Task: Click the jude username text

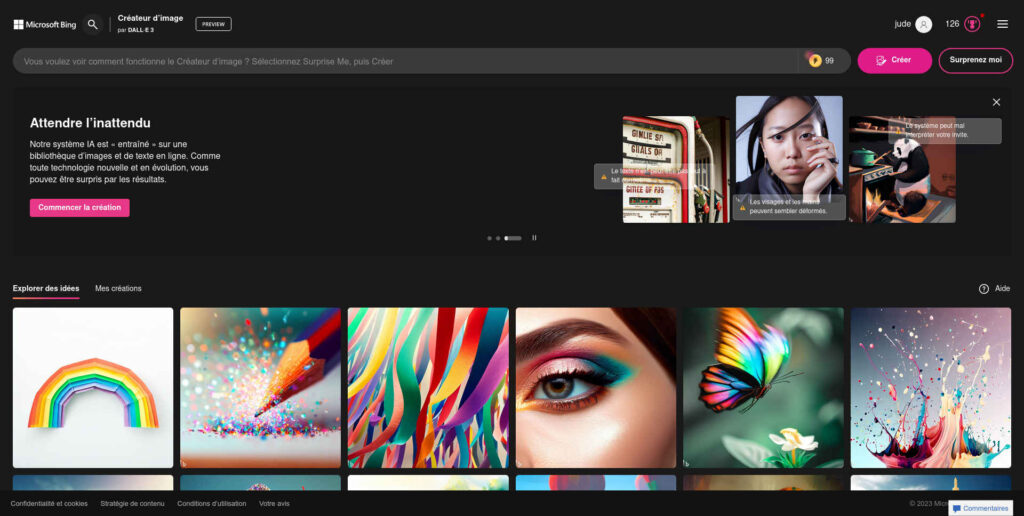Action: tap(903, 24)
